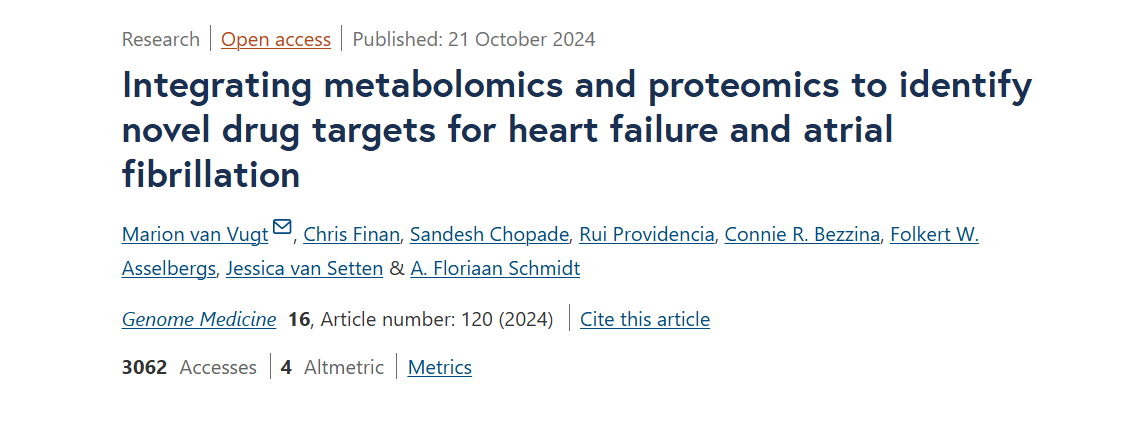Open author Marion van Vugt's link
The image size is (1131, 421).
coord(195,235)
